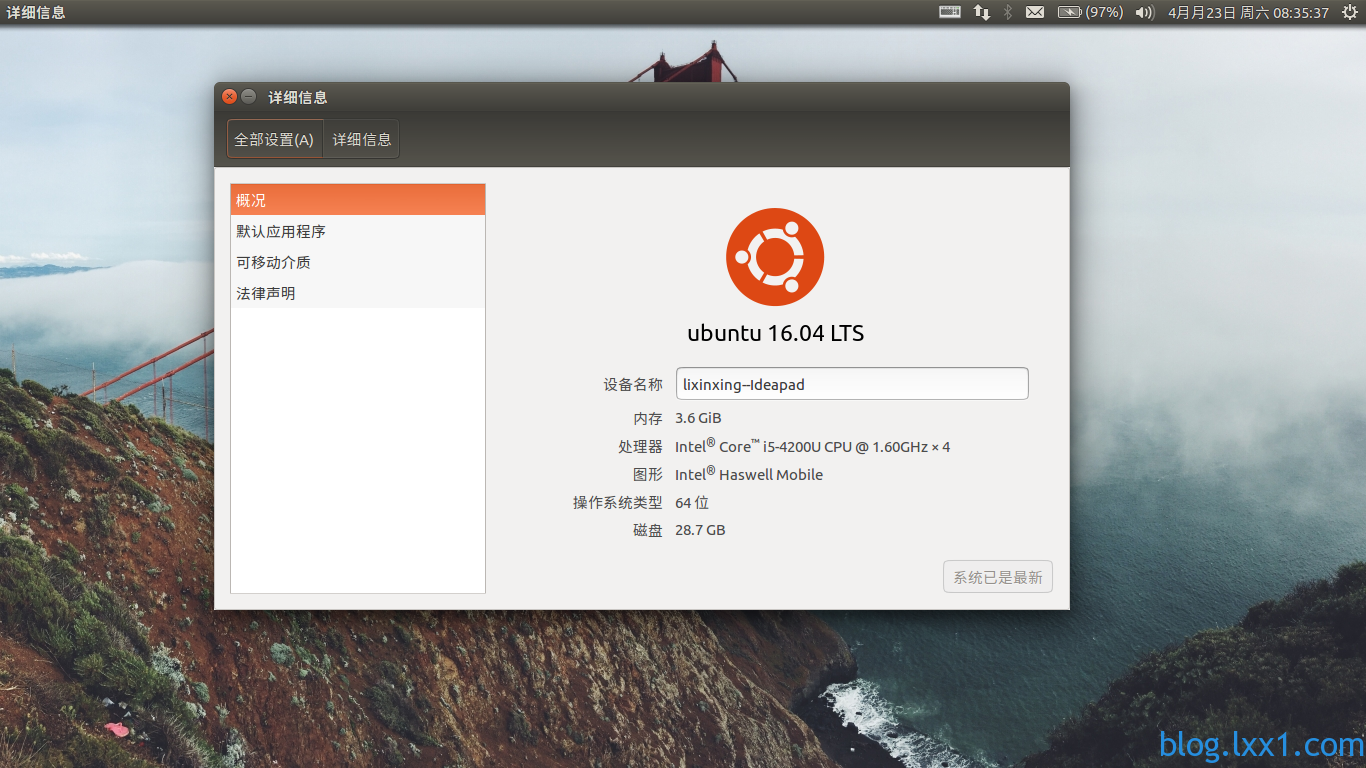Image resolution: width=1366 pixels, height=768 pixels.
Task: Open the mail envelope messaging indicator
Action: tap(1035, 12)
